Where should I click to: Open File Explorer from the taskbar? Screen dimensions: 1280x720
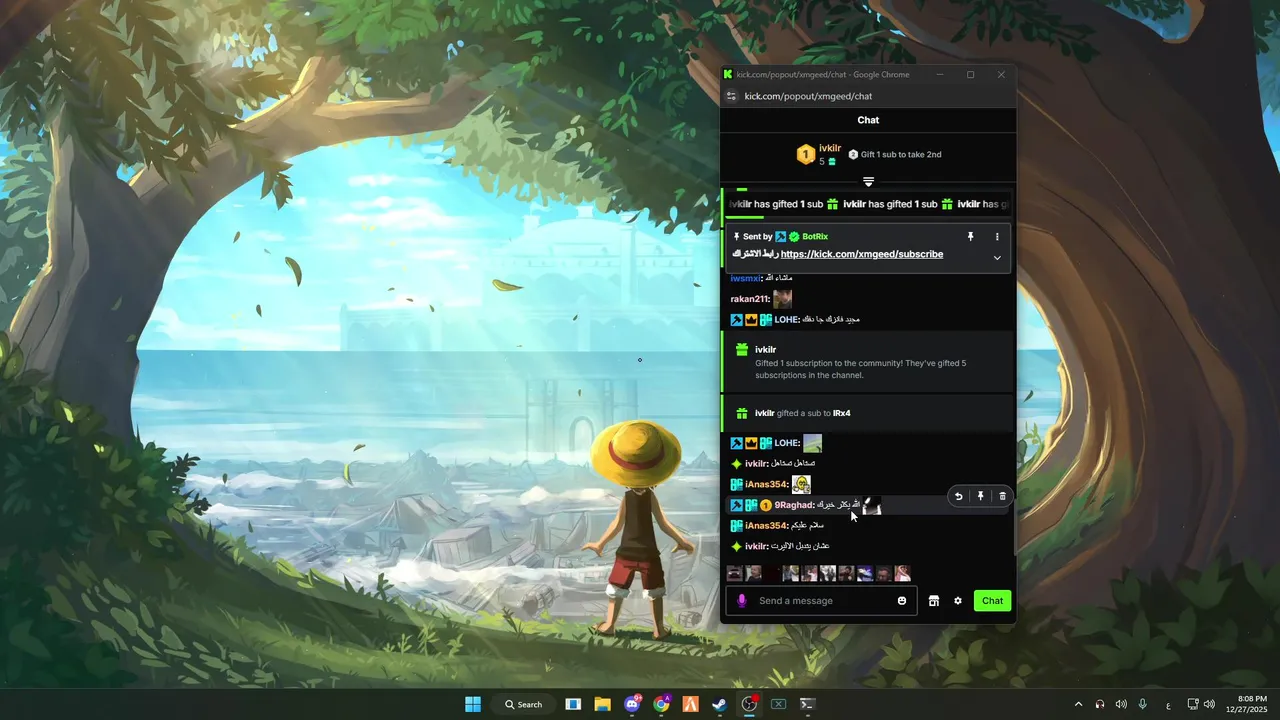coord(603,704)
